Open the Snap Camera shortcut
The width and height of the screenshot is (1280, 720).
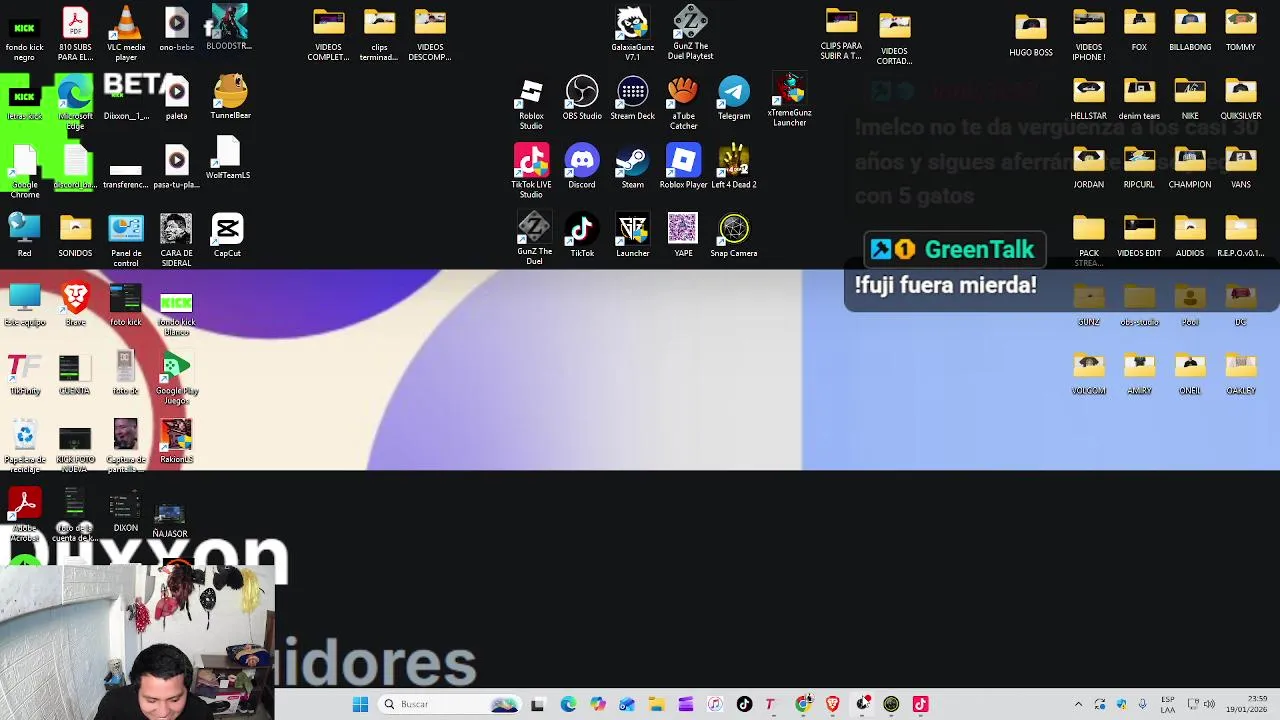click(x=734, y=236)
